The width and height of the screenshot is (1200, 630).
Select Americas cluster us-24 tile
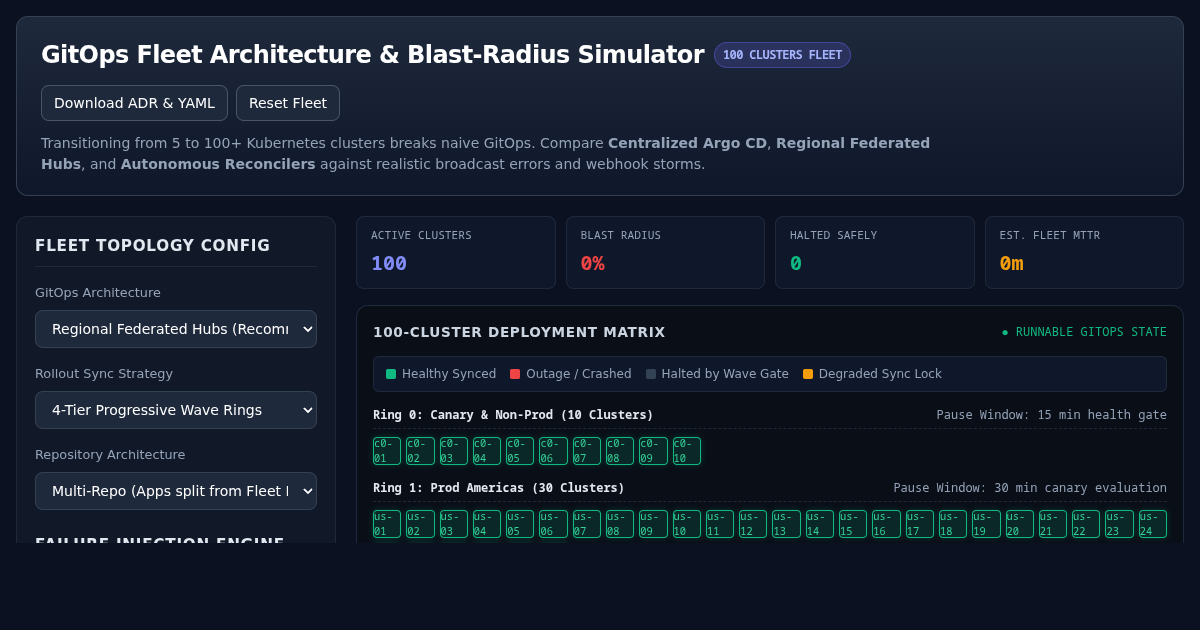pyautogui.click(x=1153, y=524)
